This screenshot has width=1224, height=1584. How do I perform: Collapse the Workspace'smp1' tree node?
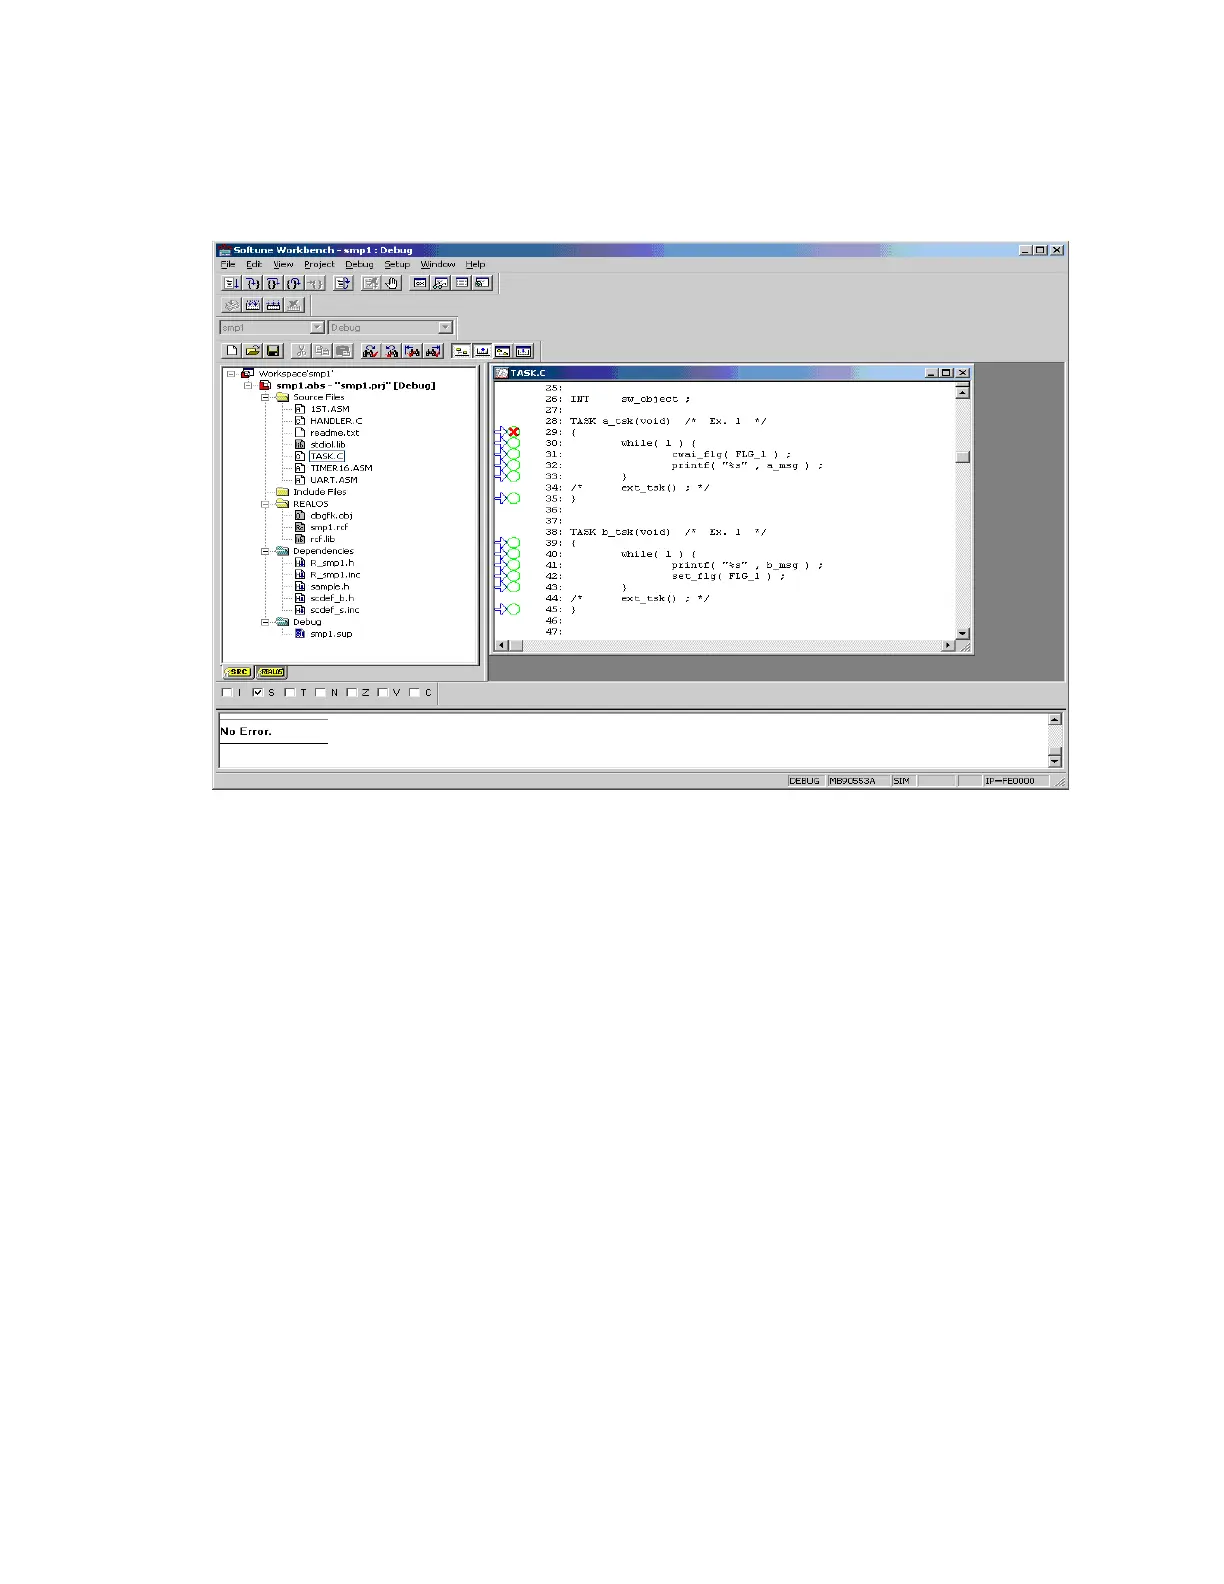pyautogui.click(x=231, y=374)
